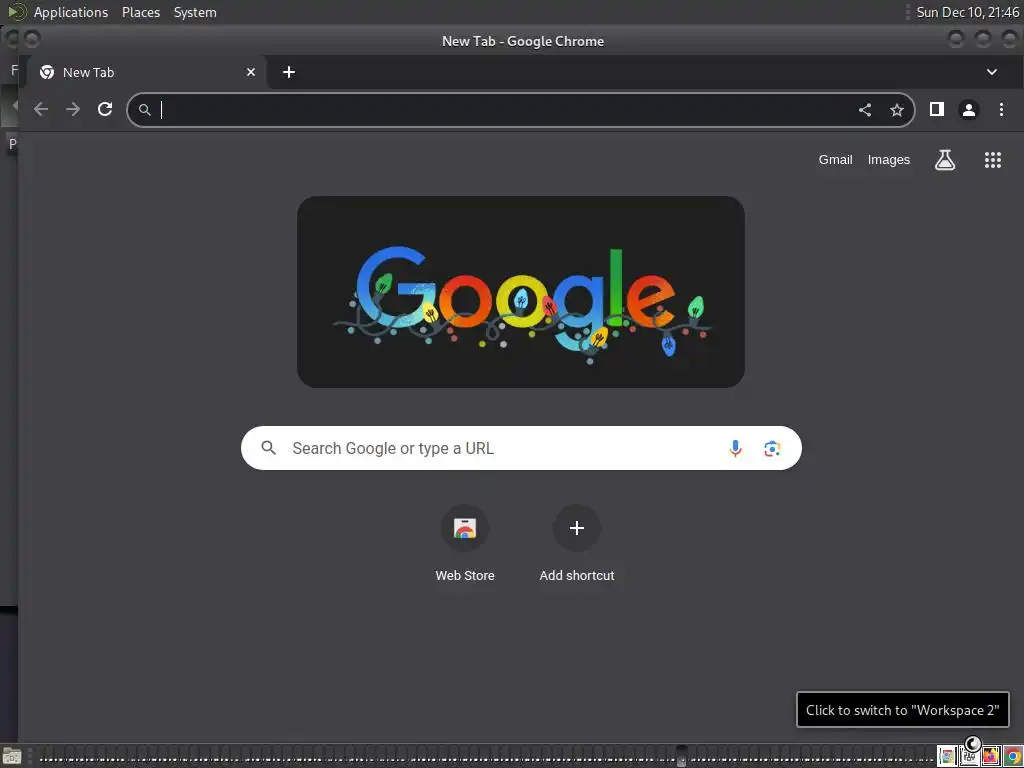Click the holiday lights Google Doodle
The height and width of the screenshot is (768, 1024).
click(520, 292)
